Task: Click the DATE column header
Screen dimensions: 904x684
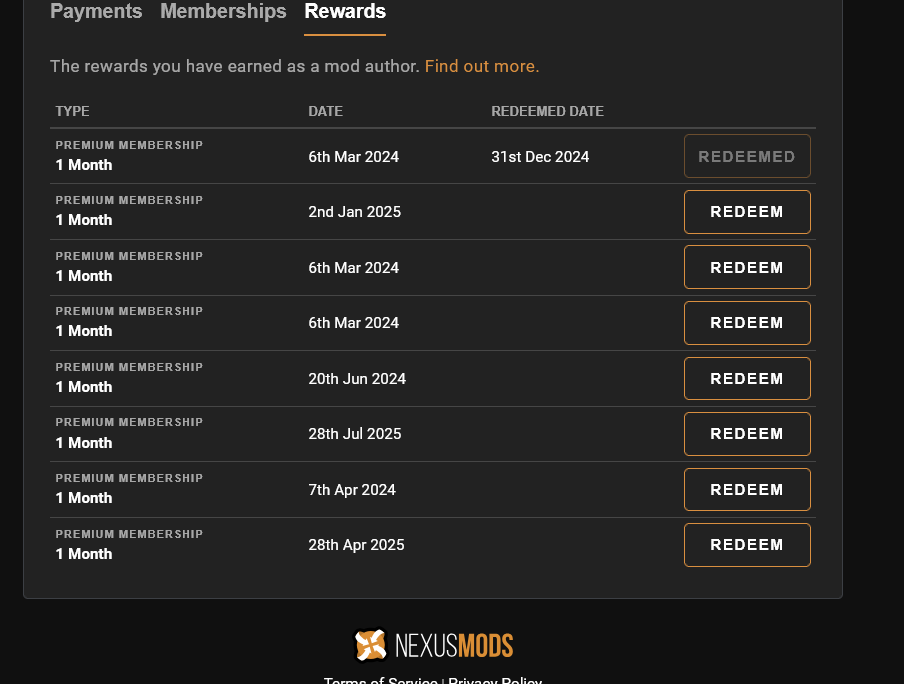Action: (x=325, y=111)
